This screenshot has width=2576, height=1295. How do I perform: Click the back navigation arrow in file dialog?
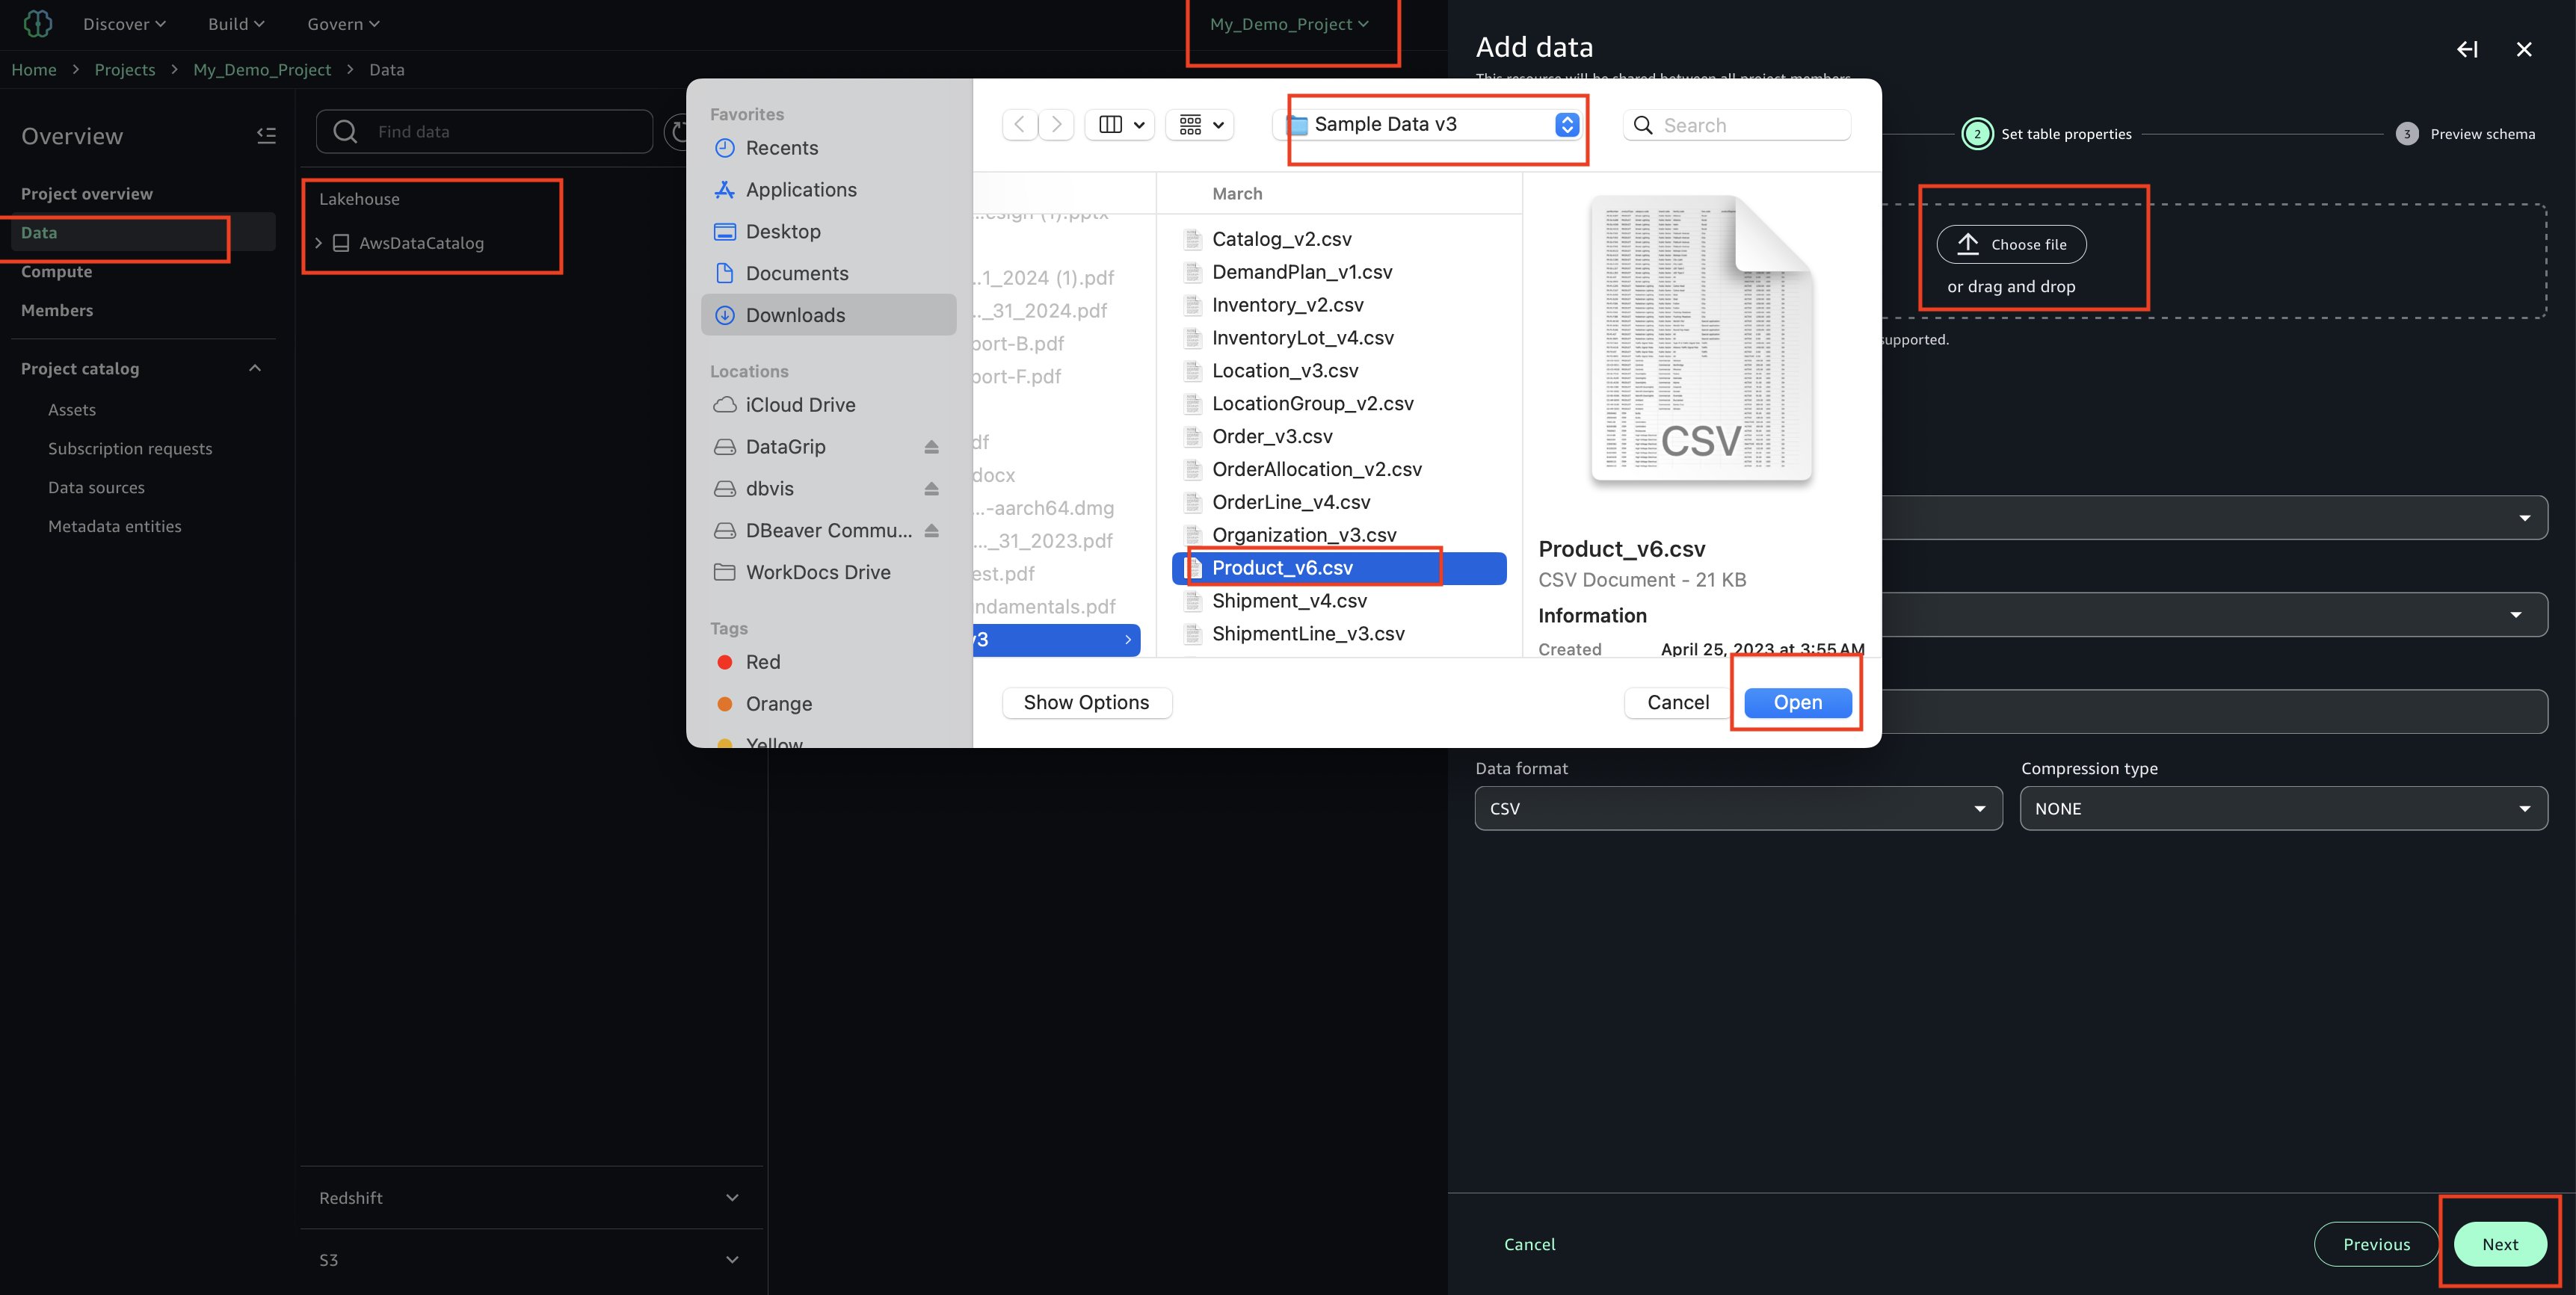click(x=1019, y=125)
